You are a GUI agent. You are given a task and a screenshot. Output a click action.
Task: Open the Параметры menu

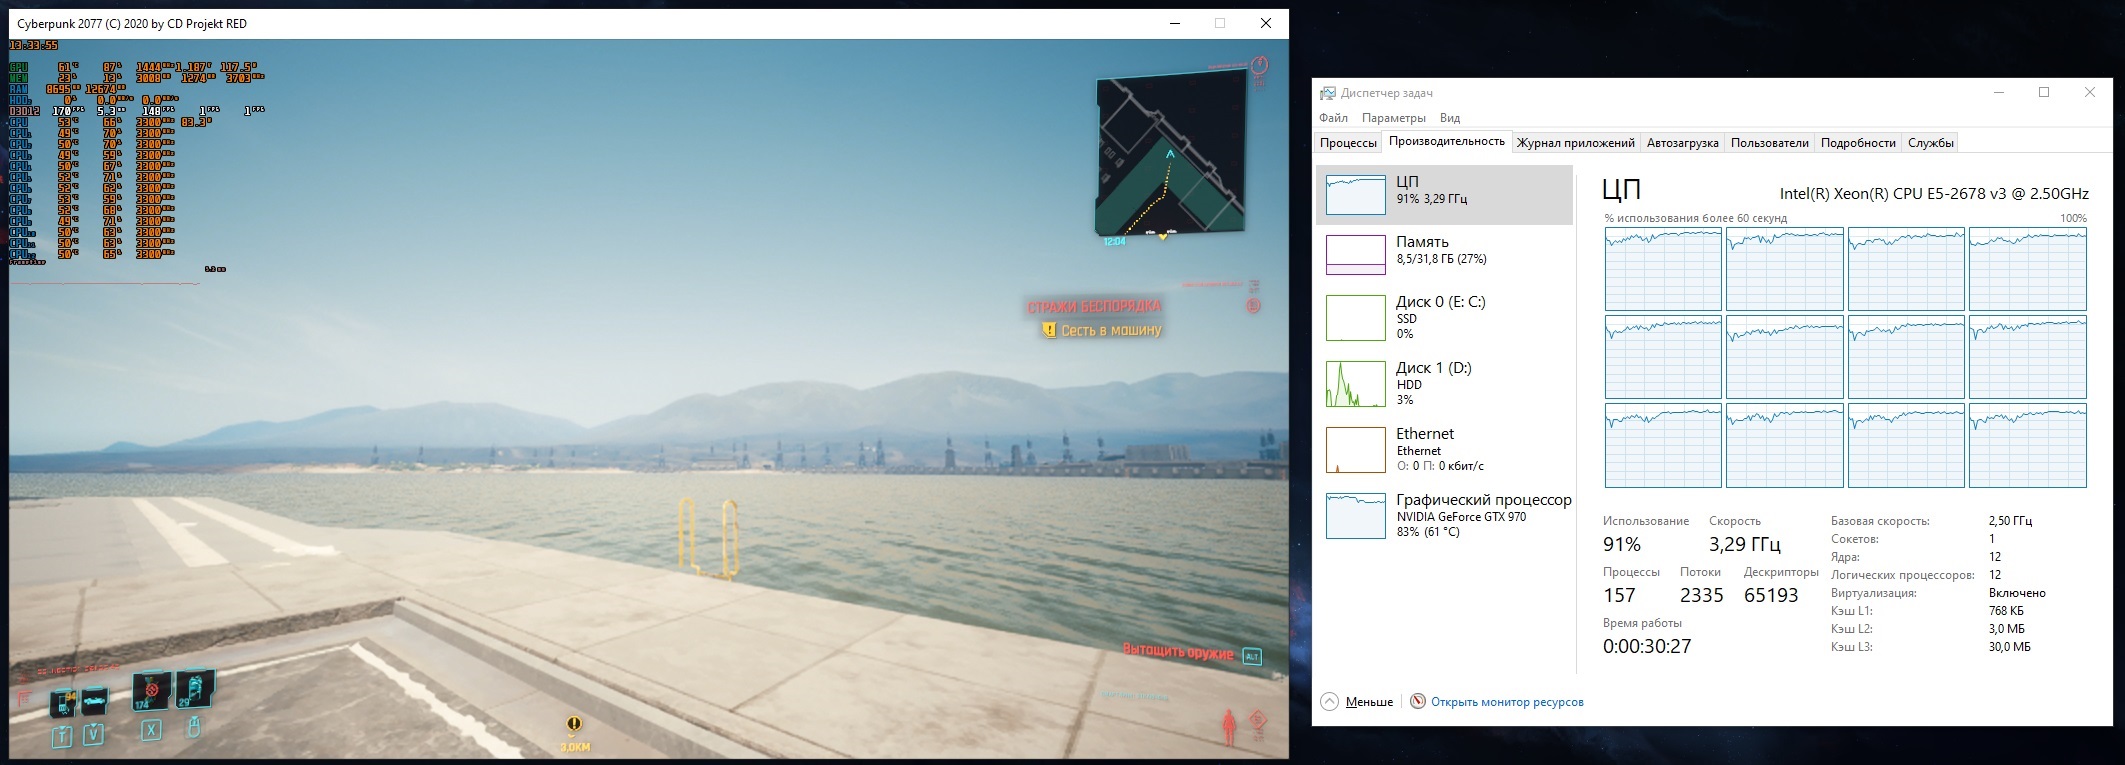1394,118
